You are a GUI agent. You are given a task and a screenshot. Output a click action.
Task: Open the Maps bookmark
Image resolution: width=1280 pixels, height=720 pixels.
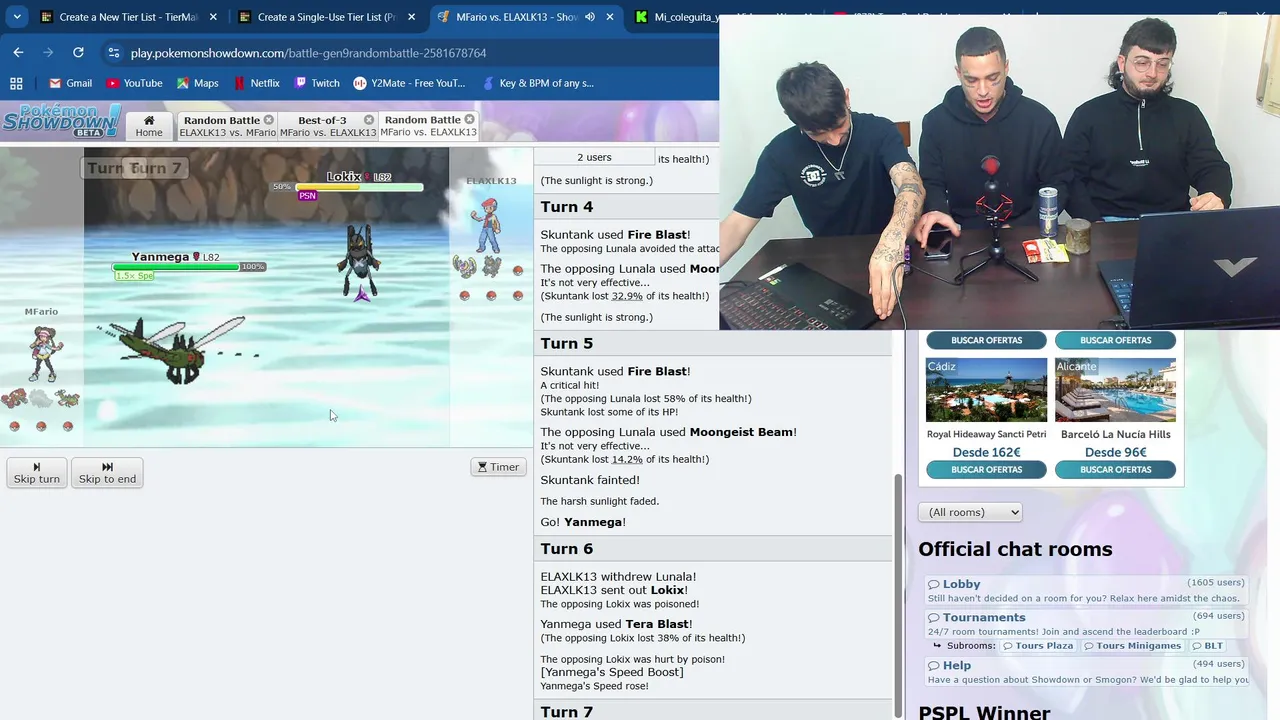click(197, 83)
